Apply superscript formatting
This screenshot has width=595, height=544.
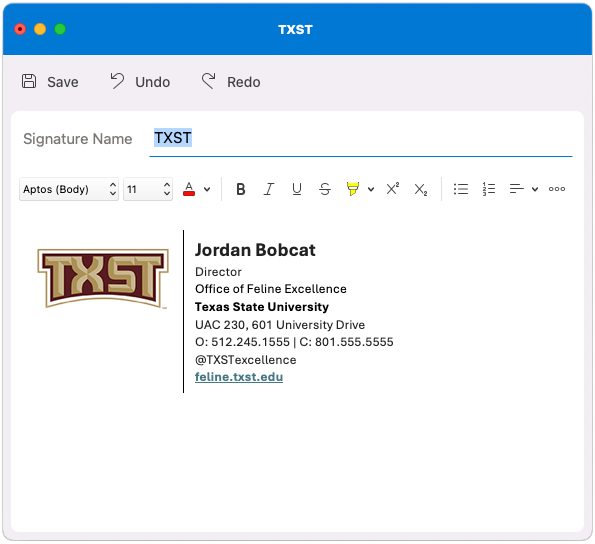pyautogui.click(x=393, y=189)
